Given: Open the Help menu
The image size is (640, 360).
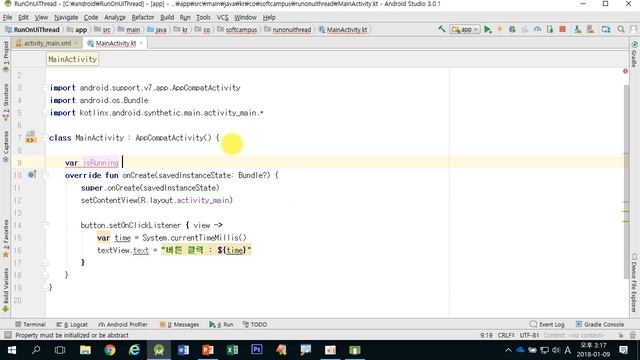Looking at the screenshot, I should (x=269, y=17).
